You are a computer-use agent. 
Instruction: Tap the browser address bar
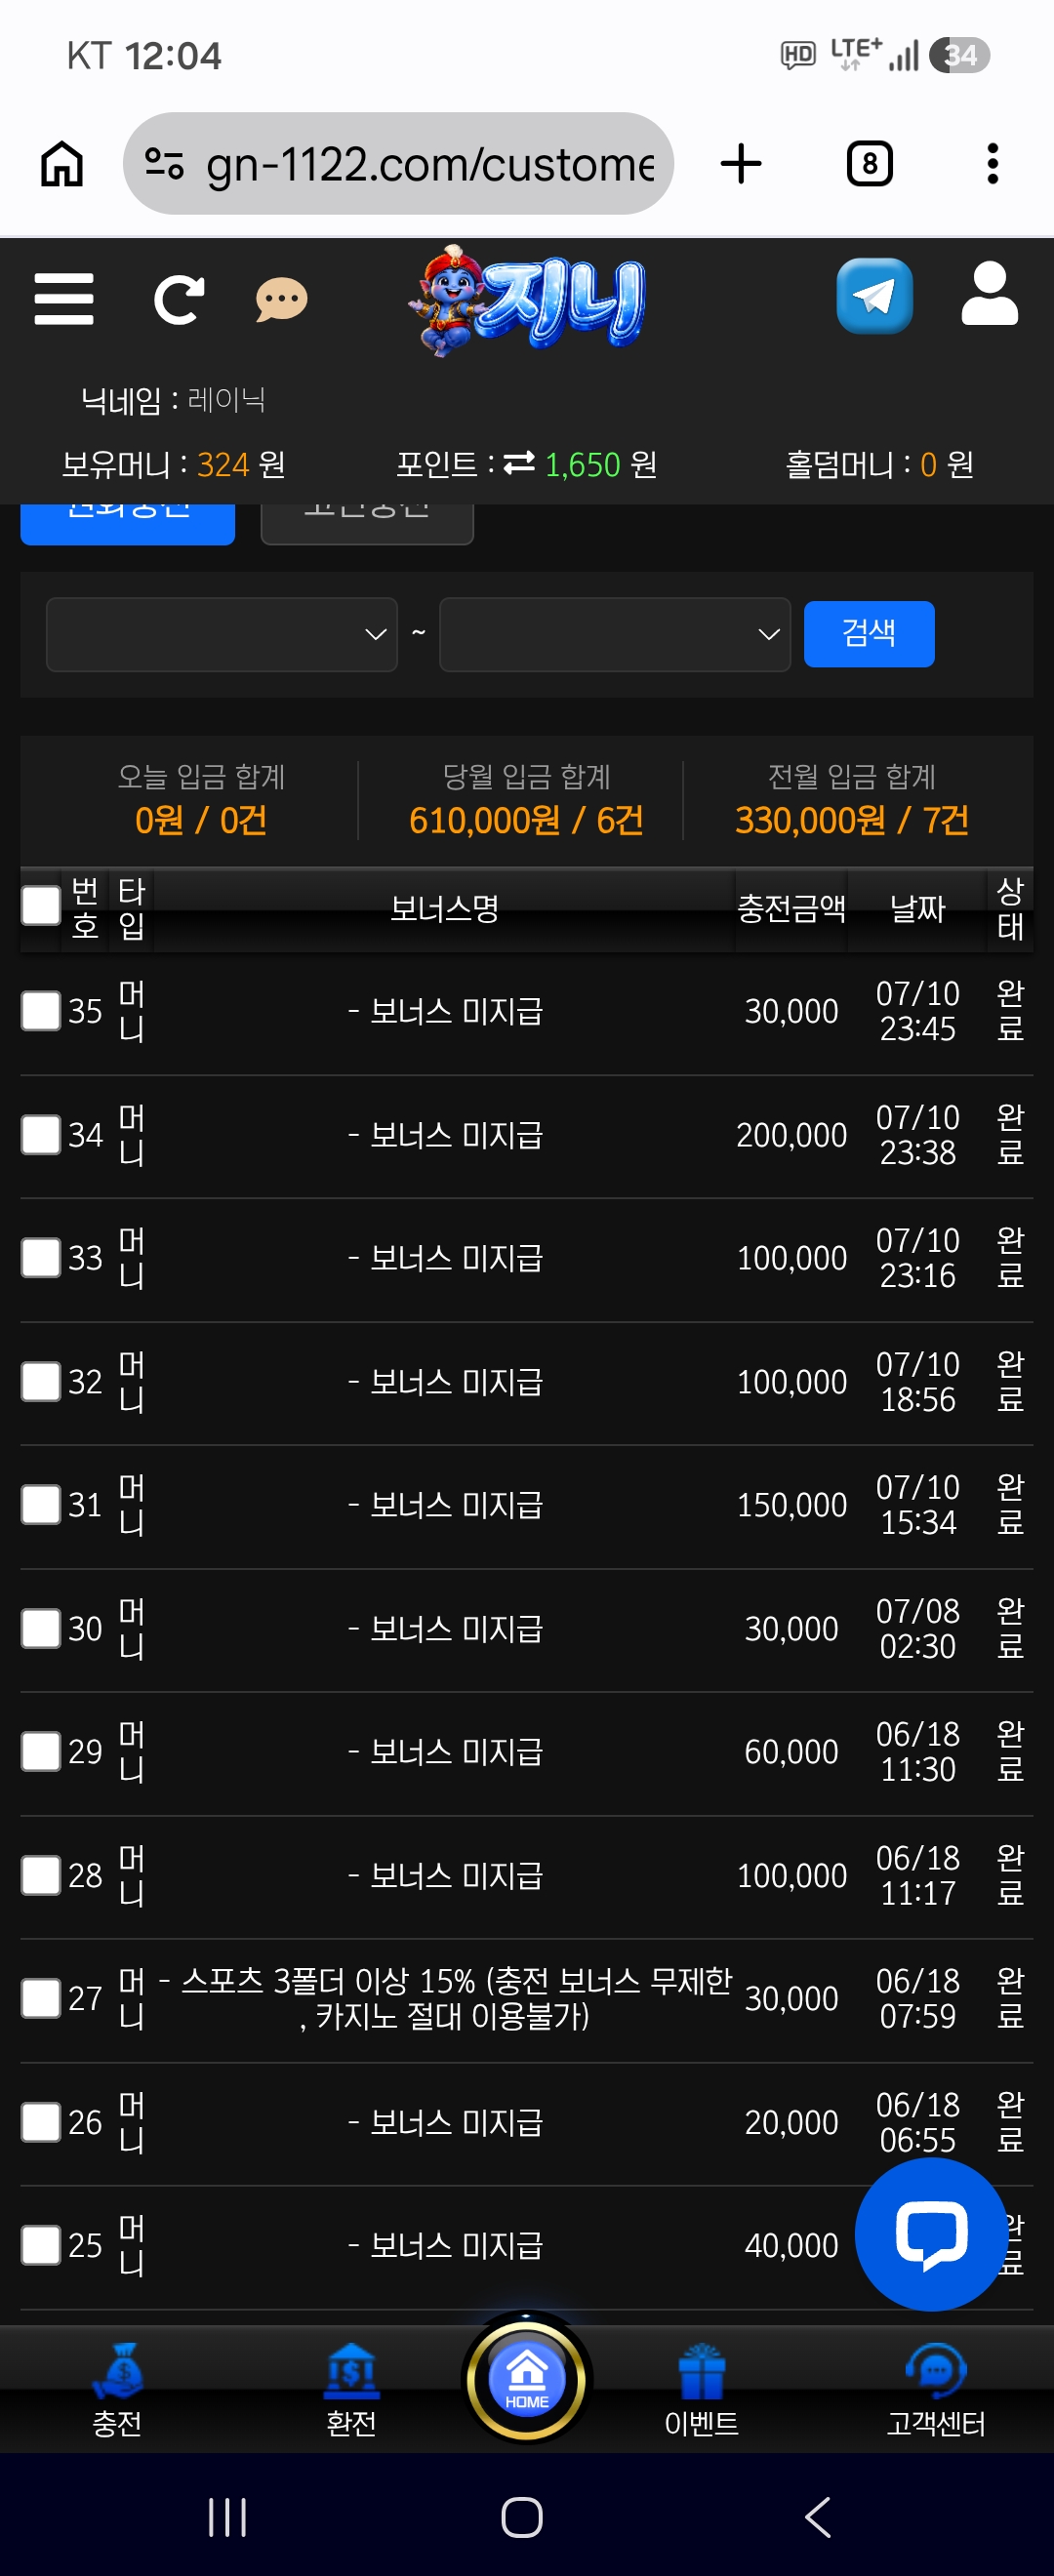coord(398,164)
